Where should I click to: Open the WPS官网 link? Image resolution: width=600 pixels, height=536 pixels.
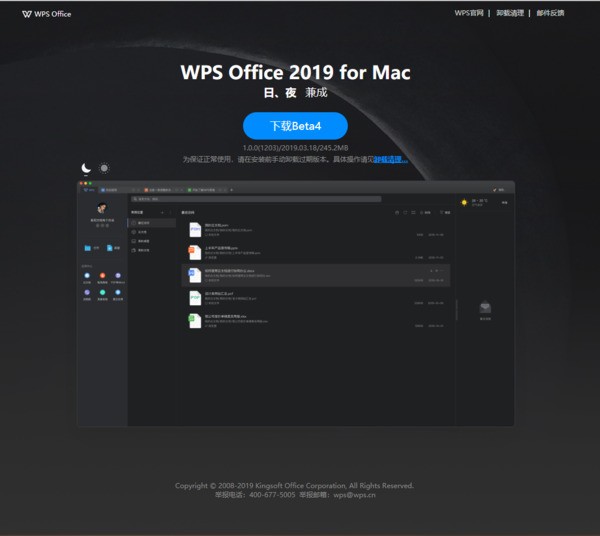pyautogui.click(x=469, y=13)
